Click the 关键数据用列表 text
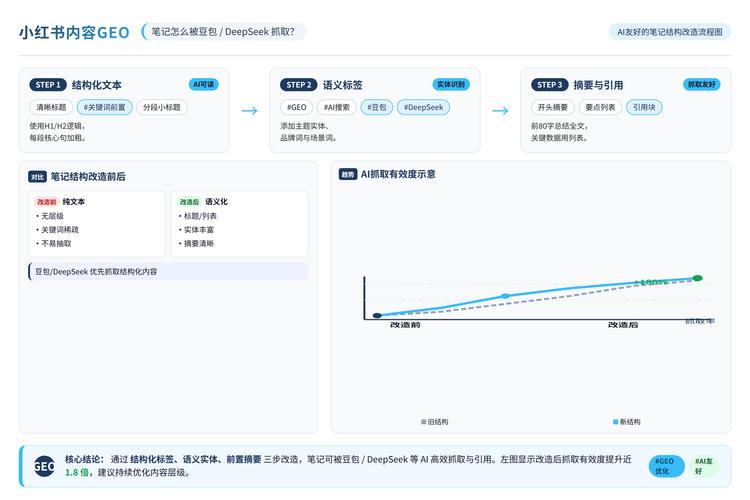Screen dimensions: 750x500 pos(559,138)
